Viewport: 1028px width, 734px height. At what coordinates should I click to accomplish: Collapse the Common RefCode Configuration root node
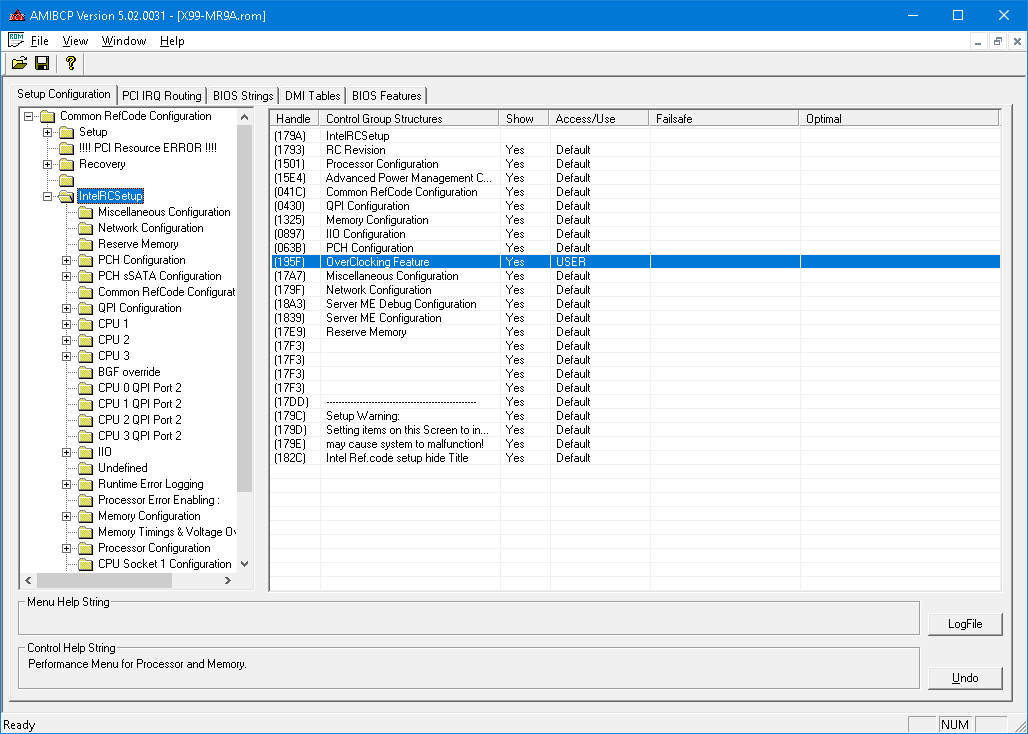(x=28, y=116)
